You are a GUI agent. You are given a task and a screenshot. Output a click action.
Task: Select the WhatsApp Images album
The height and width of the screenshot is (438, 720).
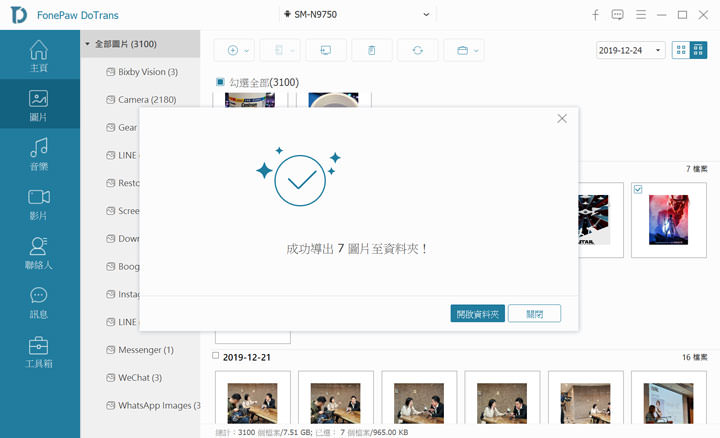click(153, 405)
